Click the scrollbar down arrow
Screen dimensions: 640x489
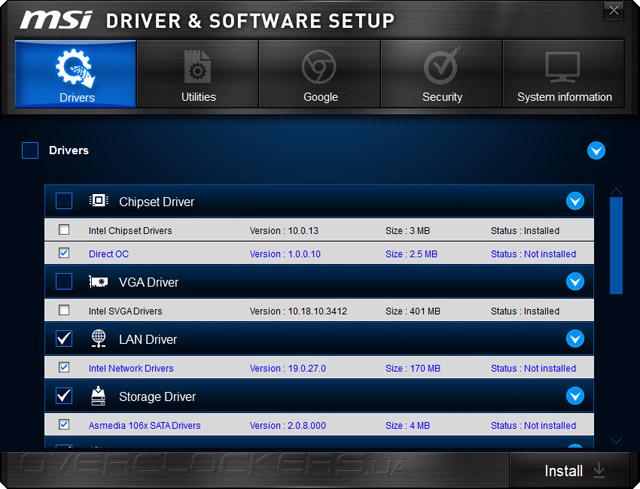coord(616,440)
